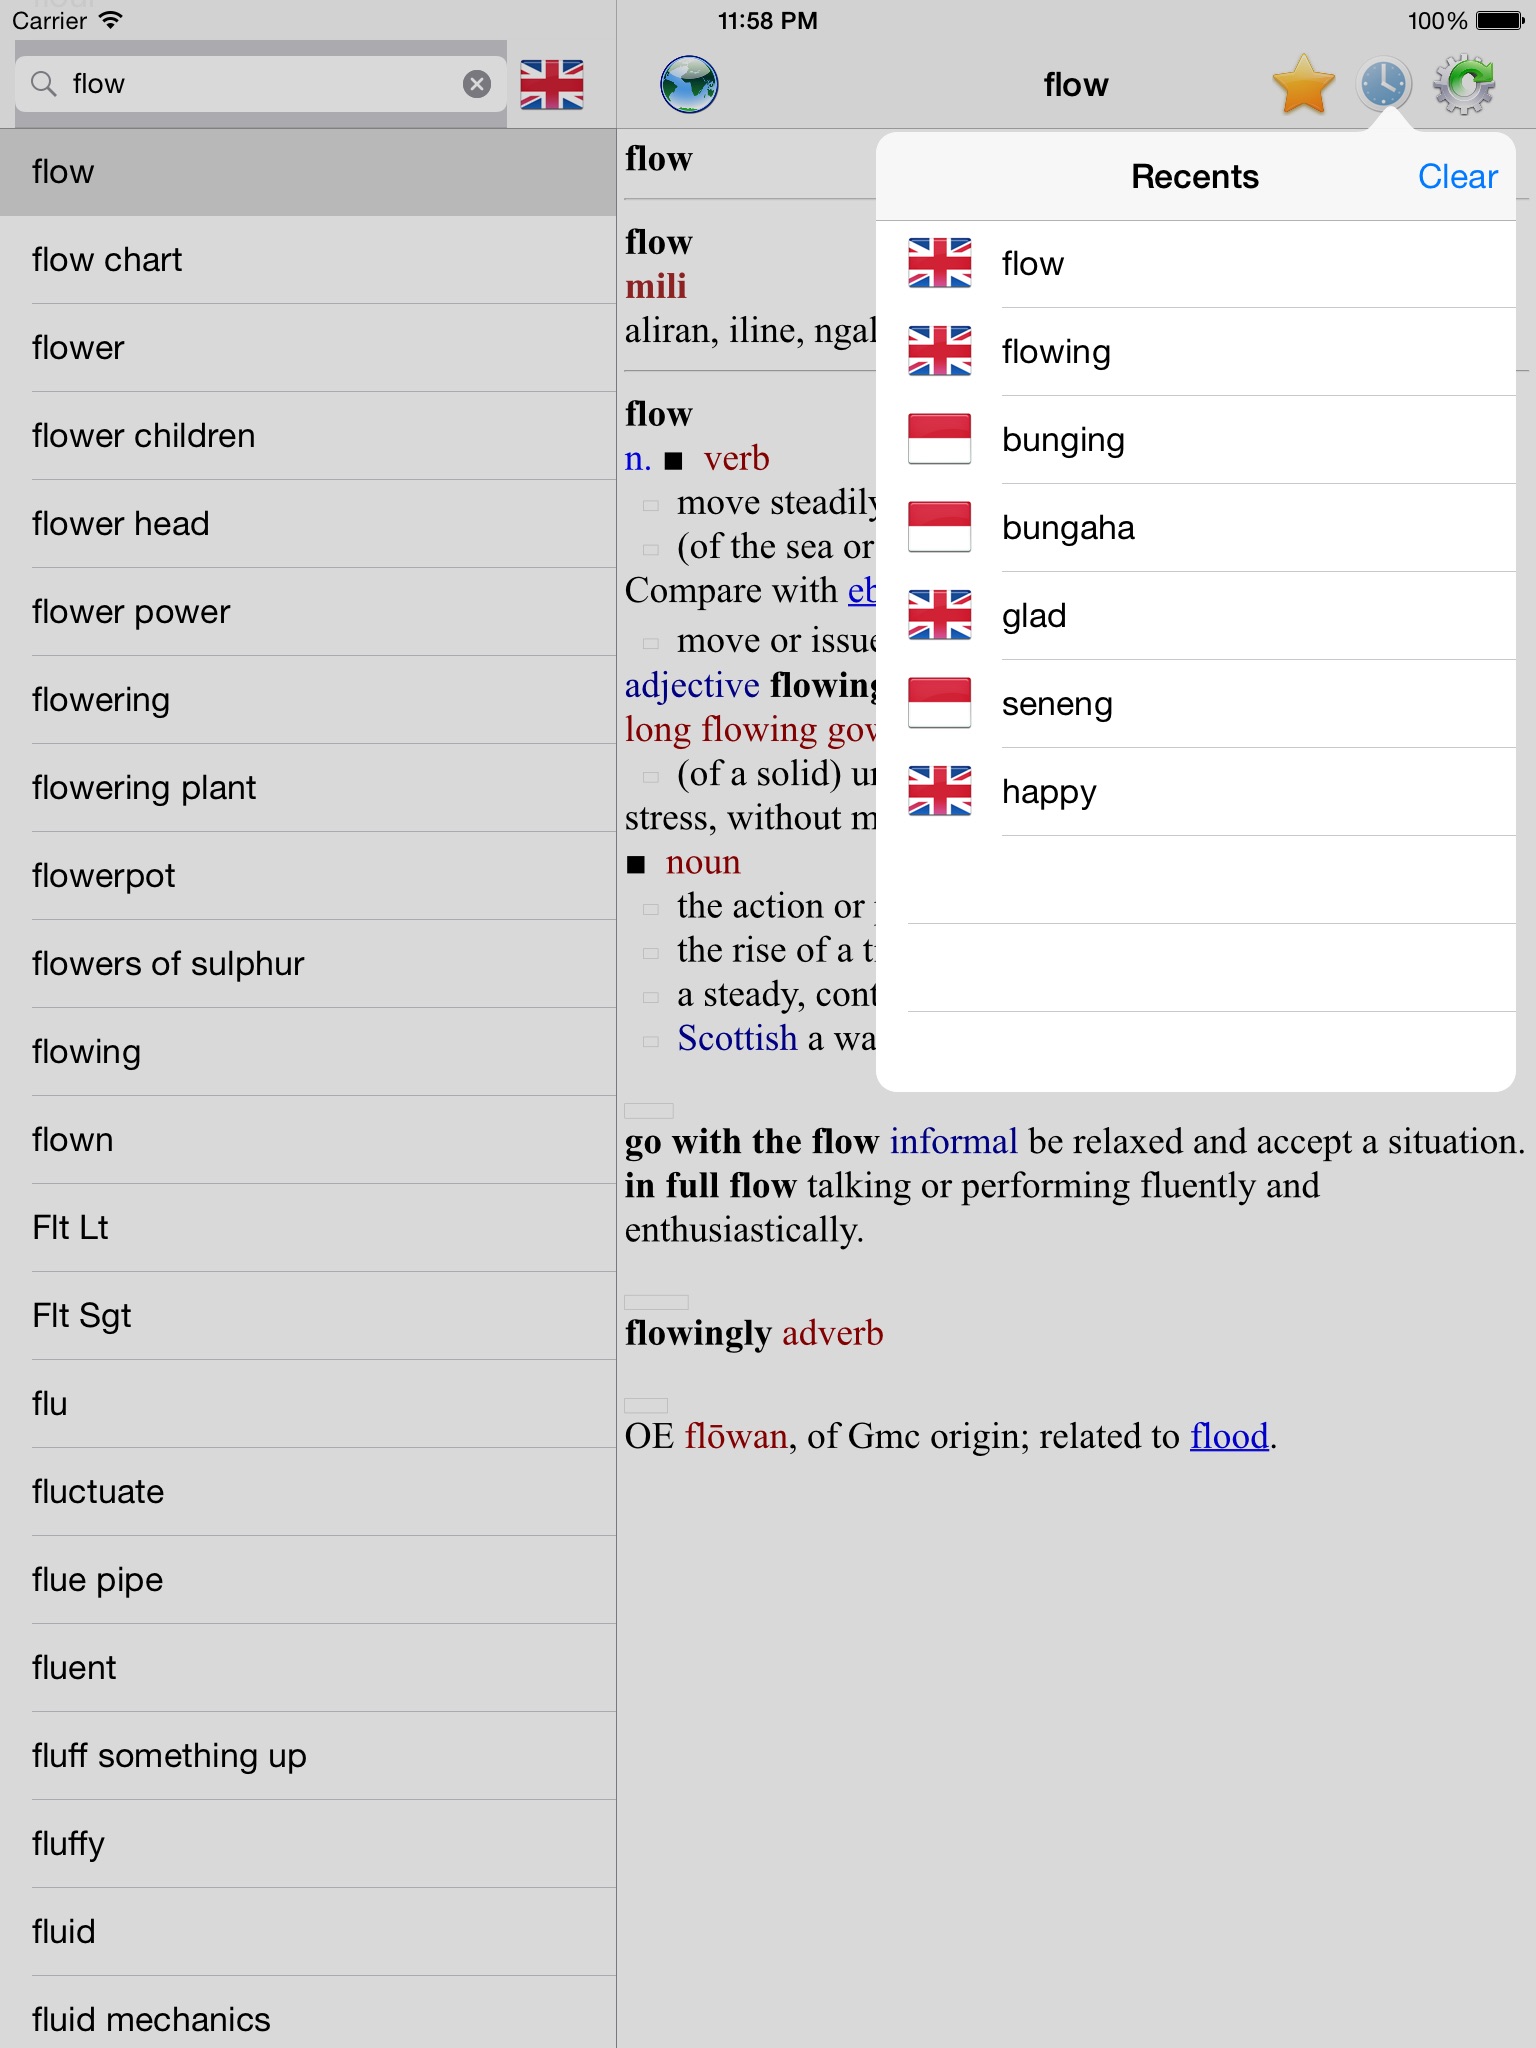Choose 'bungaha' in the Recents list
1536x2048 pixels.
coord(1068,528)
